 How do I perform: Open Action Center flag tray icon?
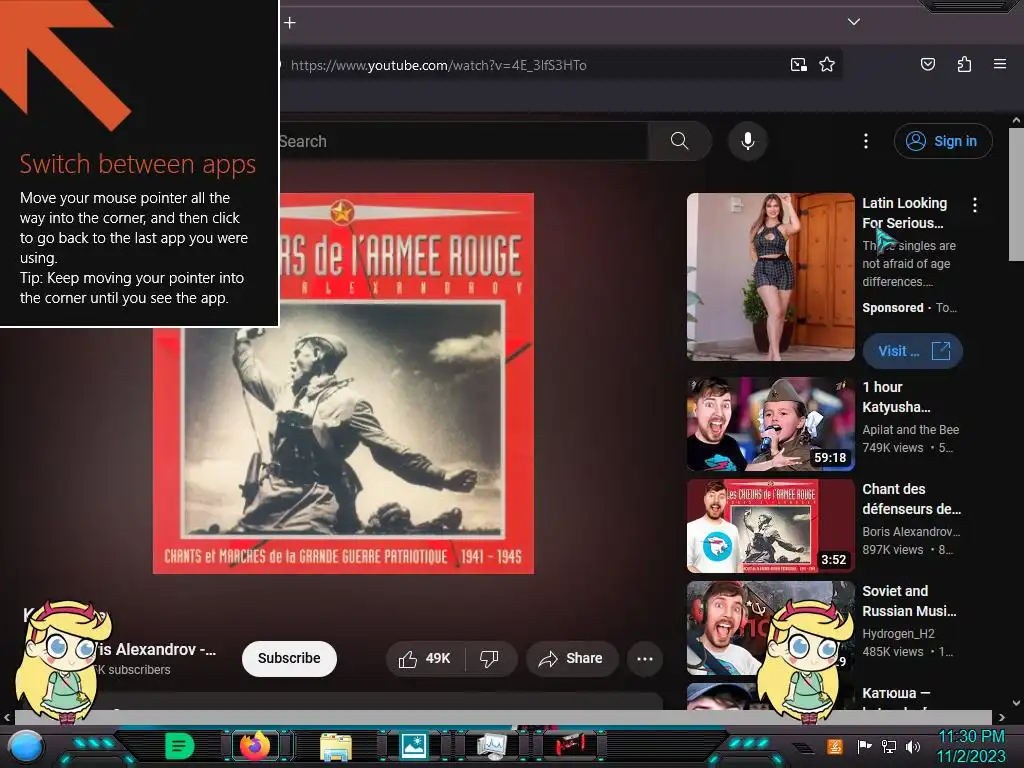pos(864,746)
